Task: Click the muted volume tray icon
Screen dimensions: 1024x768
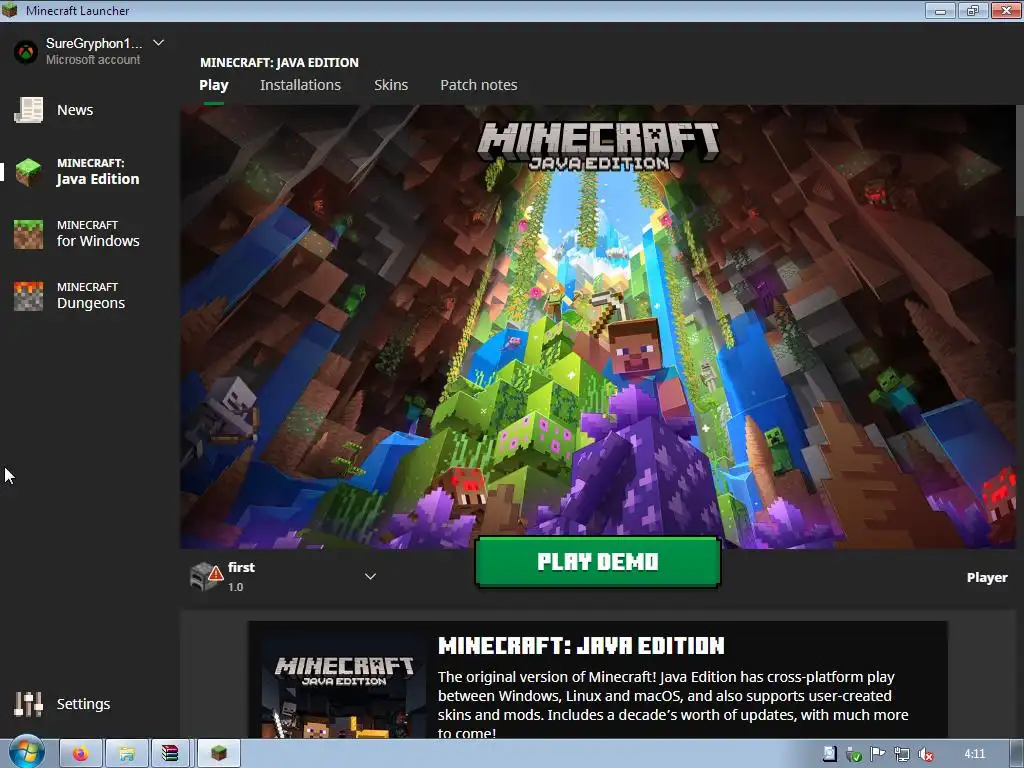Action: point(925,754)
